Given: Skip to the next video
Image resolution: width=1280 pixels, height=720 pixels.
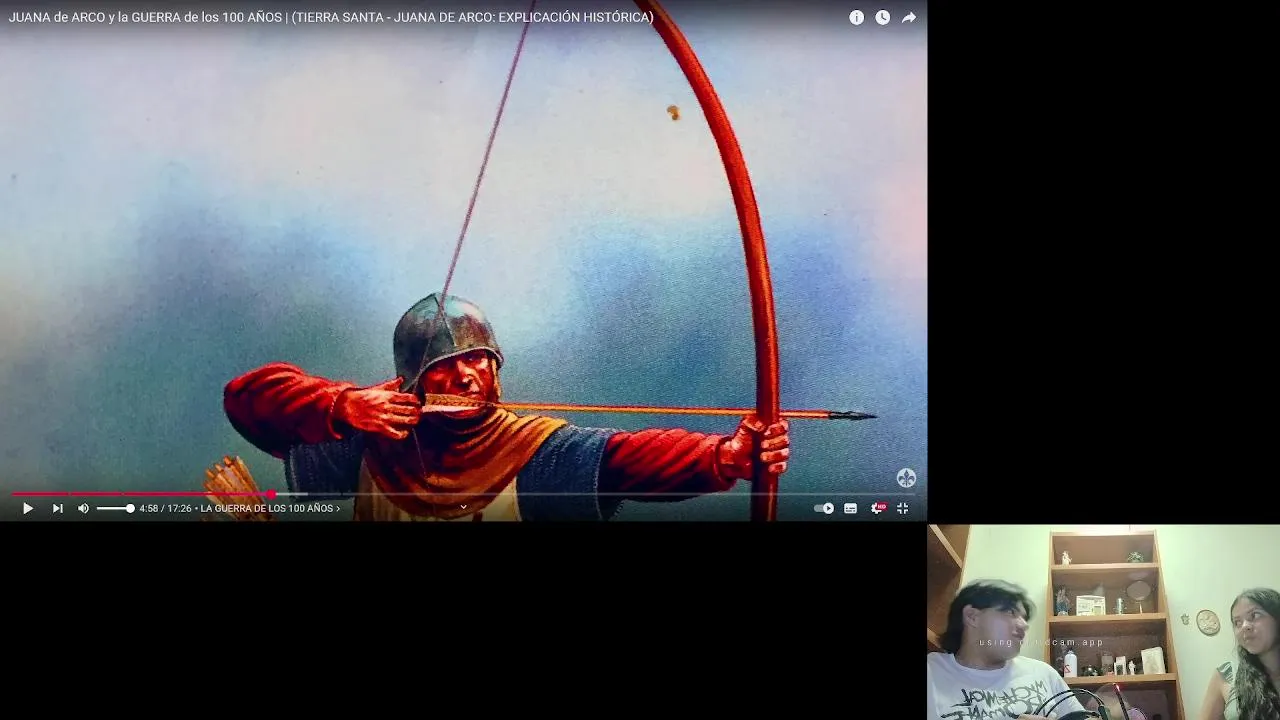Looking at the screenshot, I should pyautogui.click(x=57, y=508).
